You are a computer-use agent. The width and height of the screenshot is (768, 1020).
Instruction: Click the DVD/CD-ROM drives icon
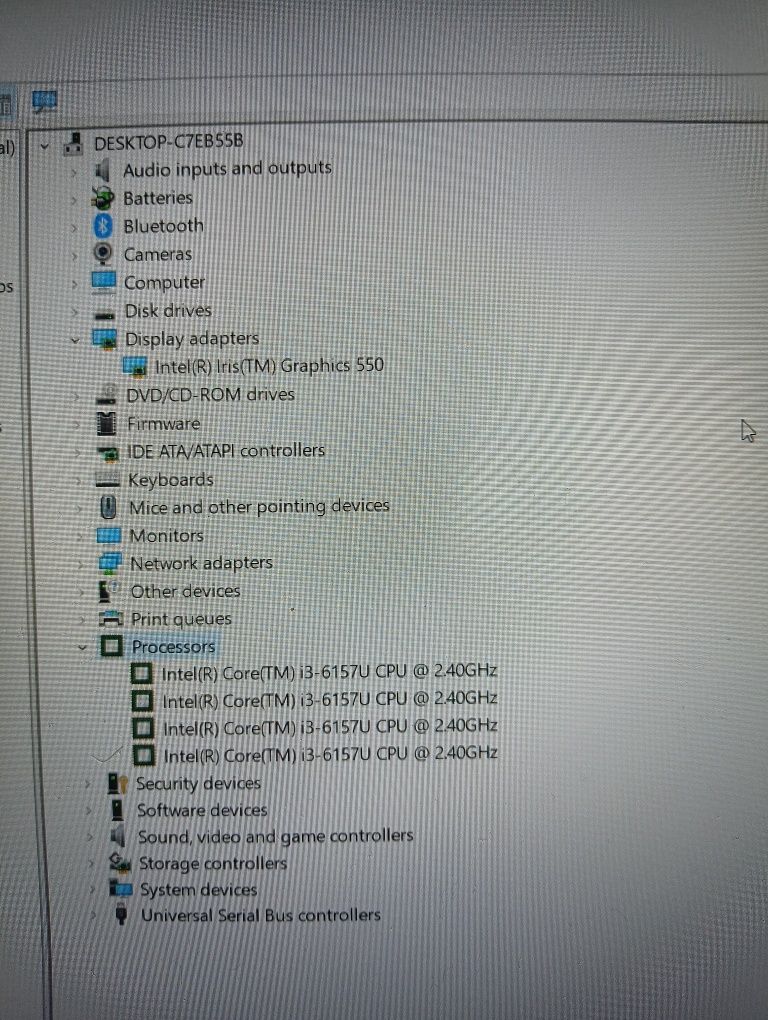tap(105, 395)
